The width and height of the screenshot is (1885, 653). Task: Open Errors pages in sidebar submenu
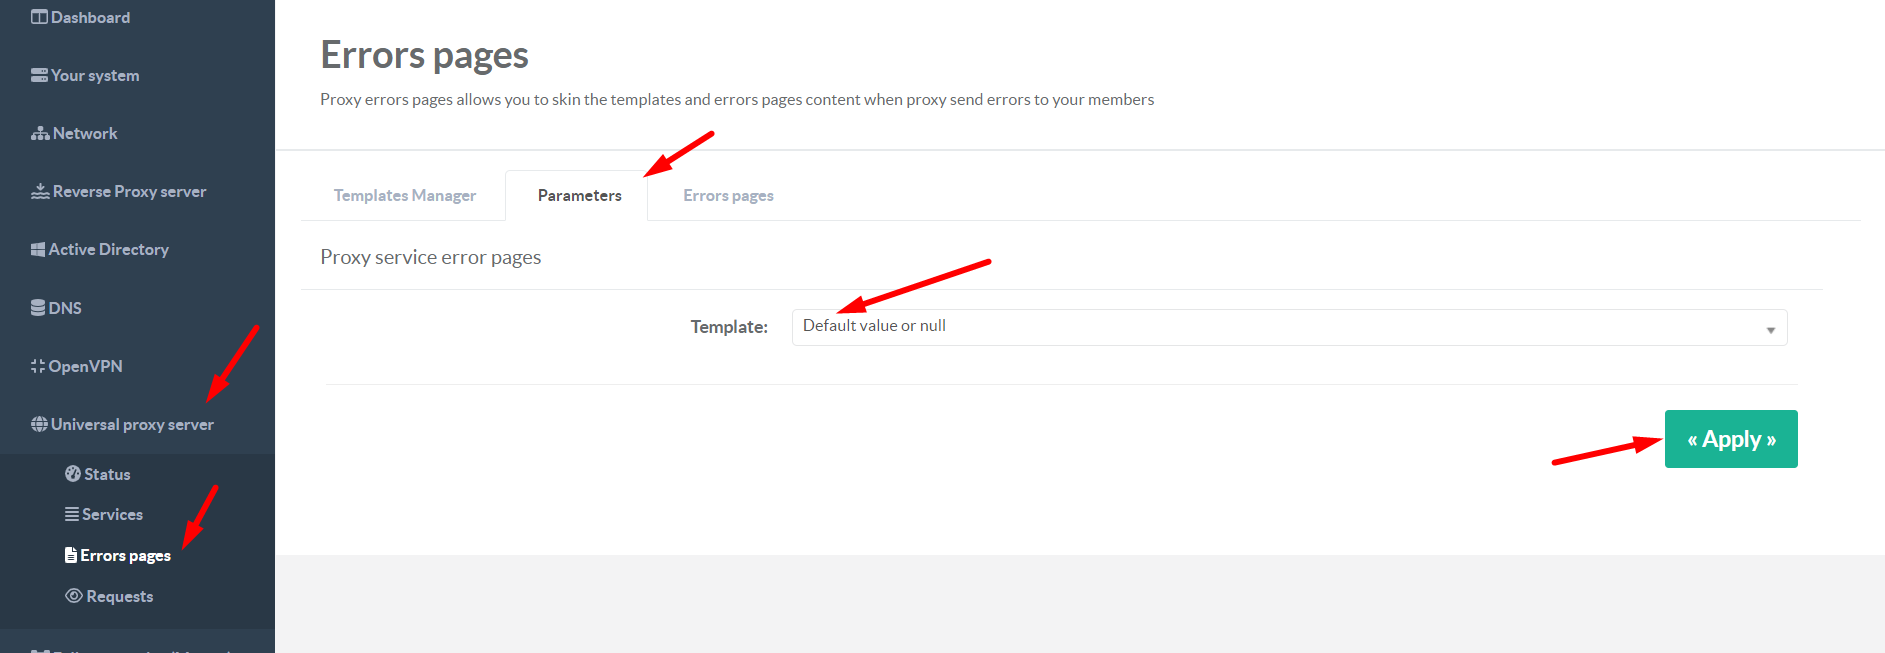tap(125, 555)
